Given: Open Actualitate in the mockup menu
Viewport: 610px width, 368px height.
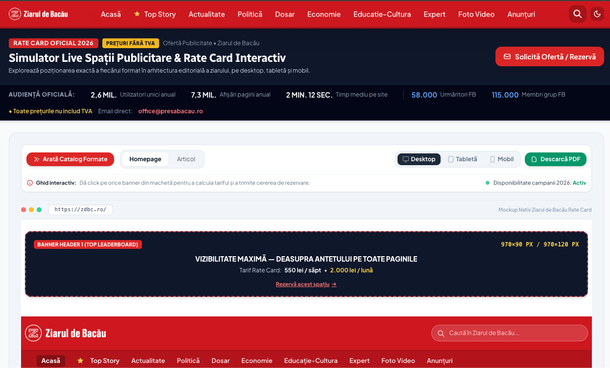Looking at the screenshot, I should [148, 361].
